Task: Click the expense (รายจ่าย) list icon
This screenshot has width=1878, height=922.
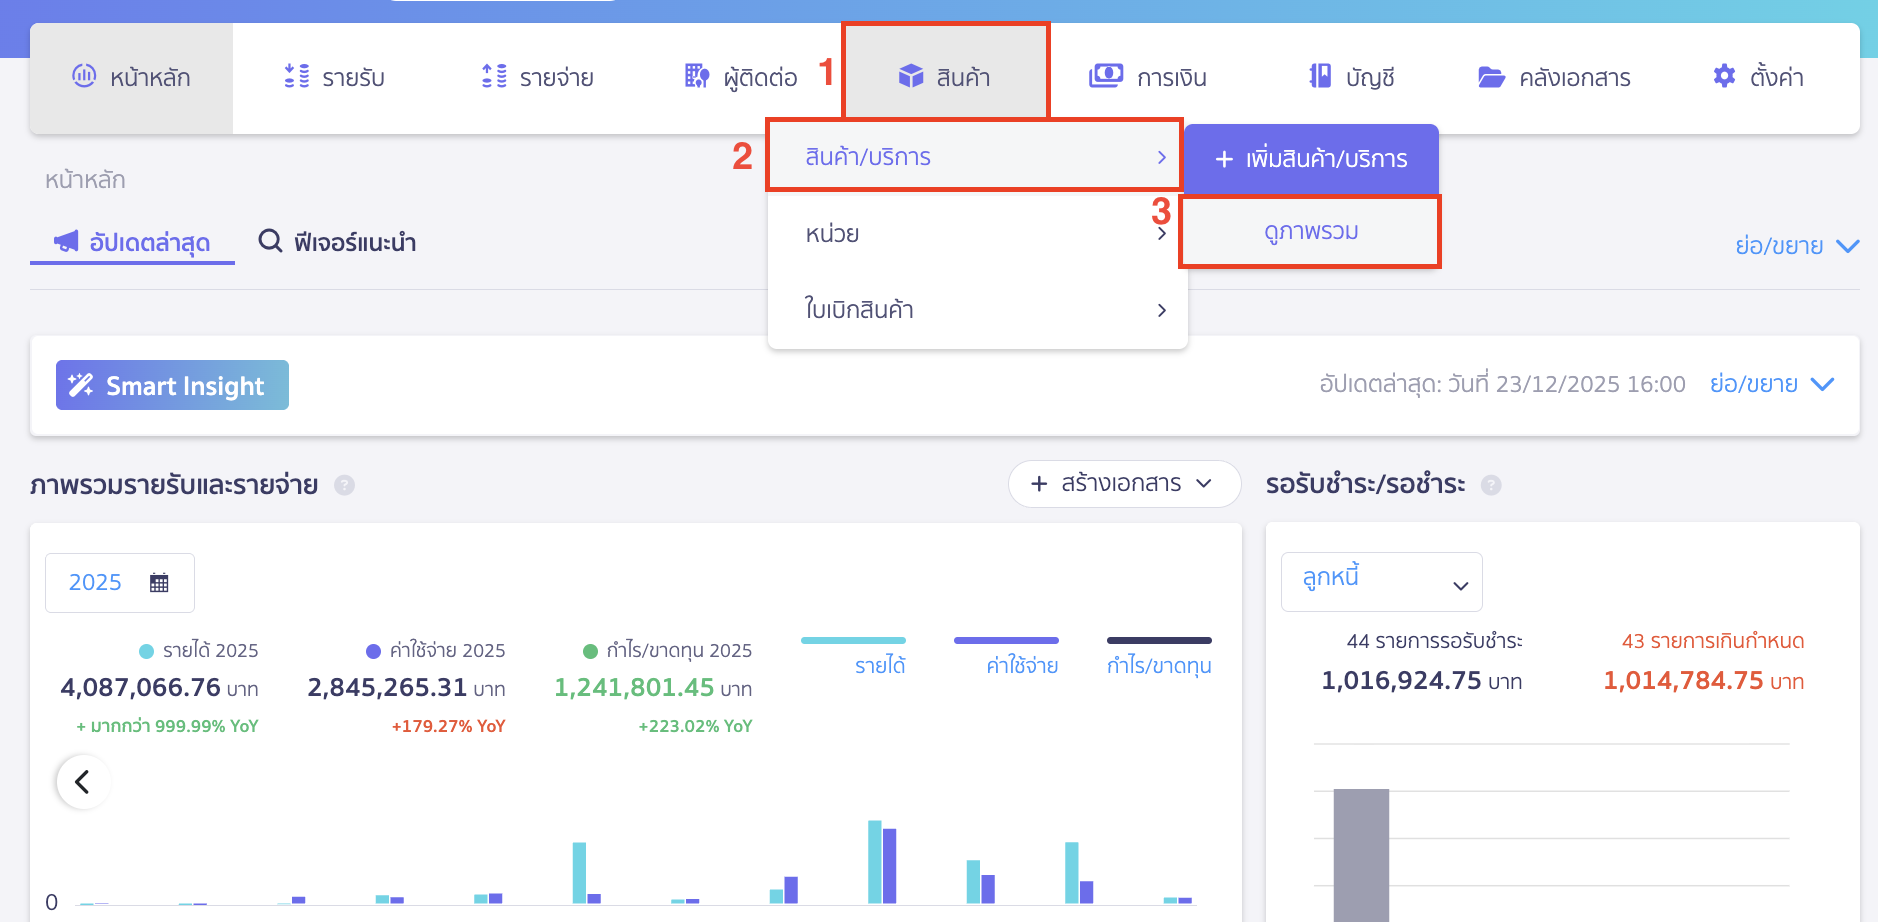Action: pos(494,76)
